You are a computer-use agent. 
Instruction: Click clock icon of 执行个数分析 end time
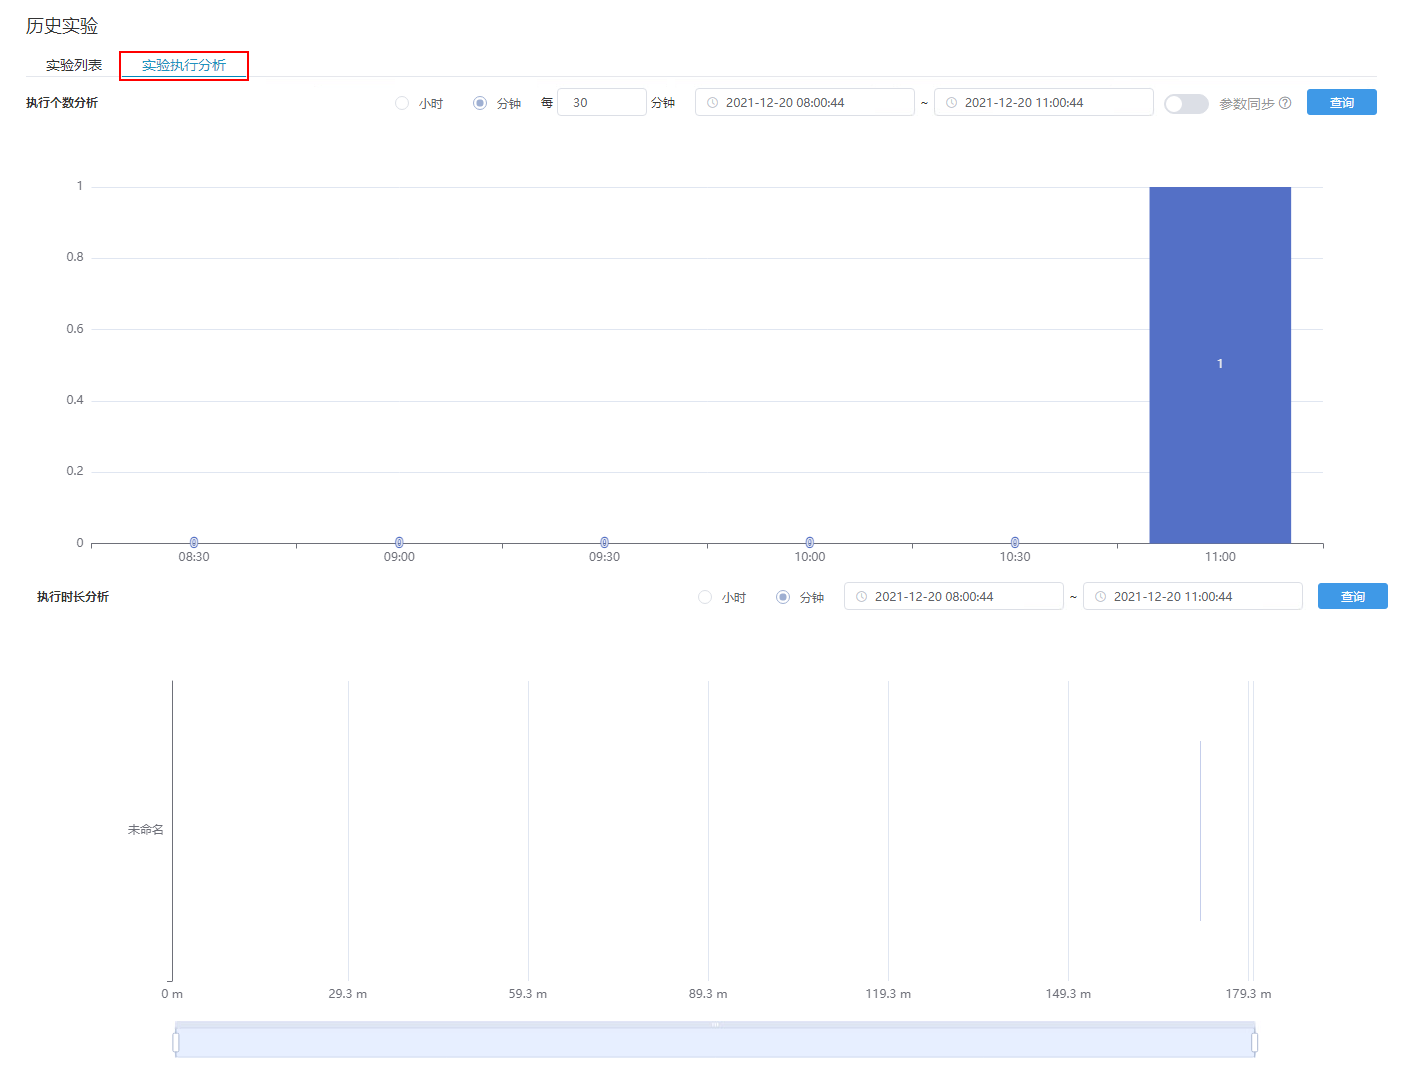tap(952, 102)
